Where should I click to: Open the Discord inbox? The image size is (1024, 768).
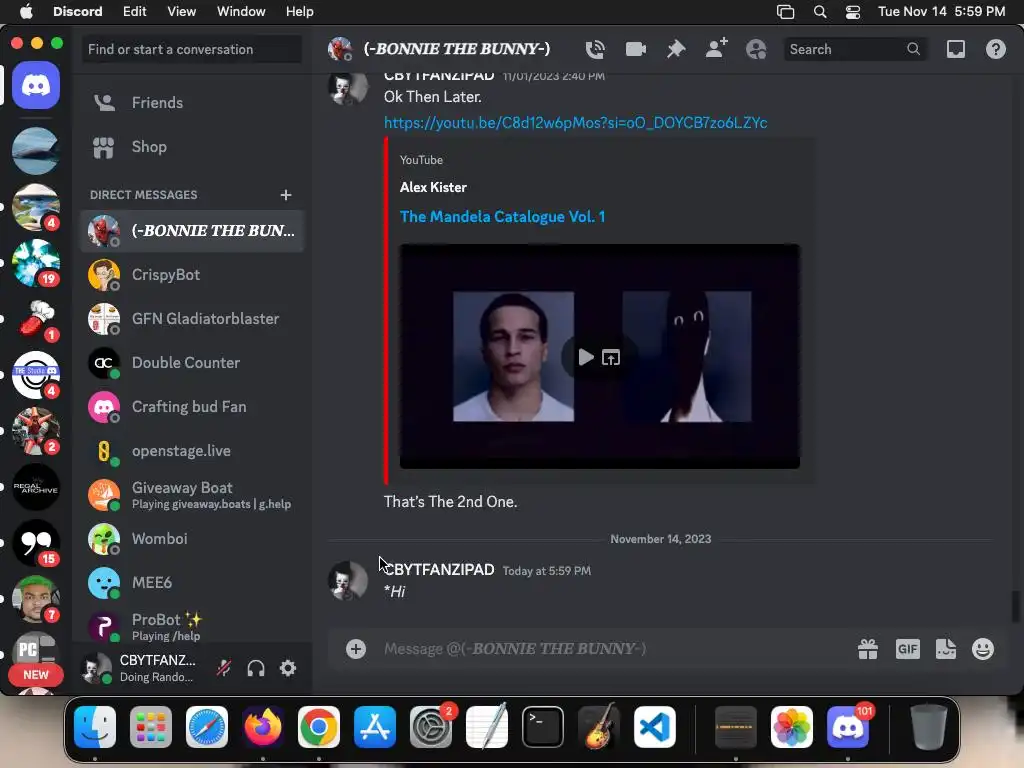pyautogui.click(x=955, y=49)
